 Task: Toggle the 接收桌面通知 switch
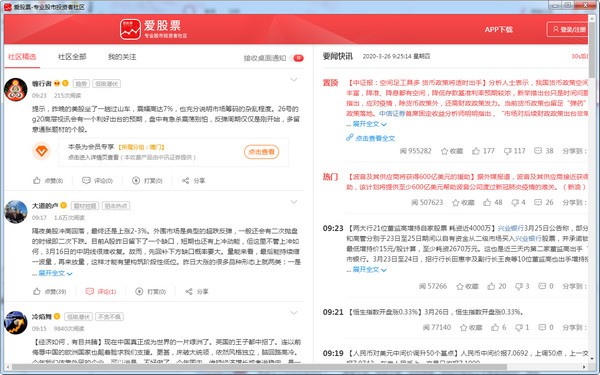click(x=298, y=58)
